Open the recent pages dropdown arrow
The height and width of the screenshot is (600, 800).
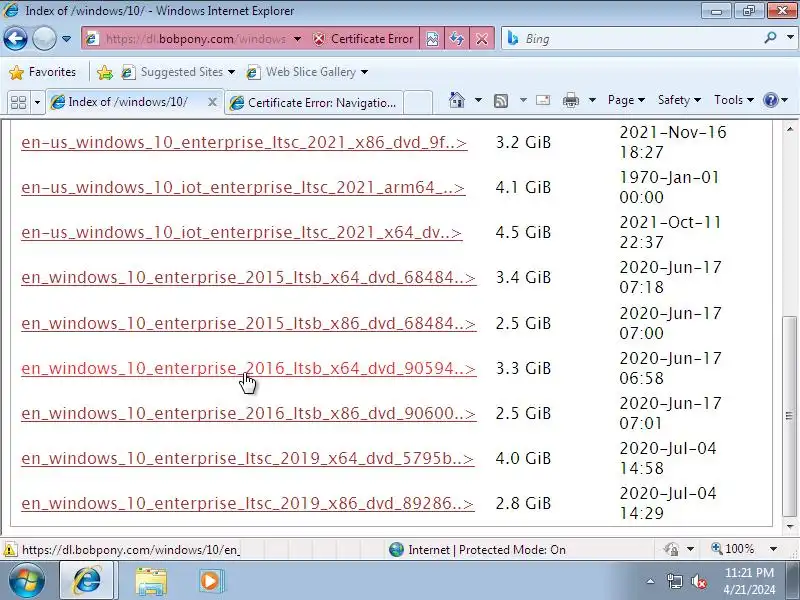coord(66,39)
